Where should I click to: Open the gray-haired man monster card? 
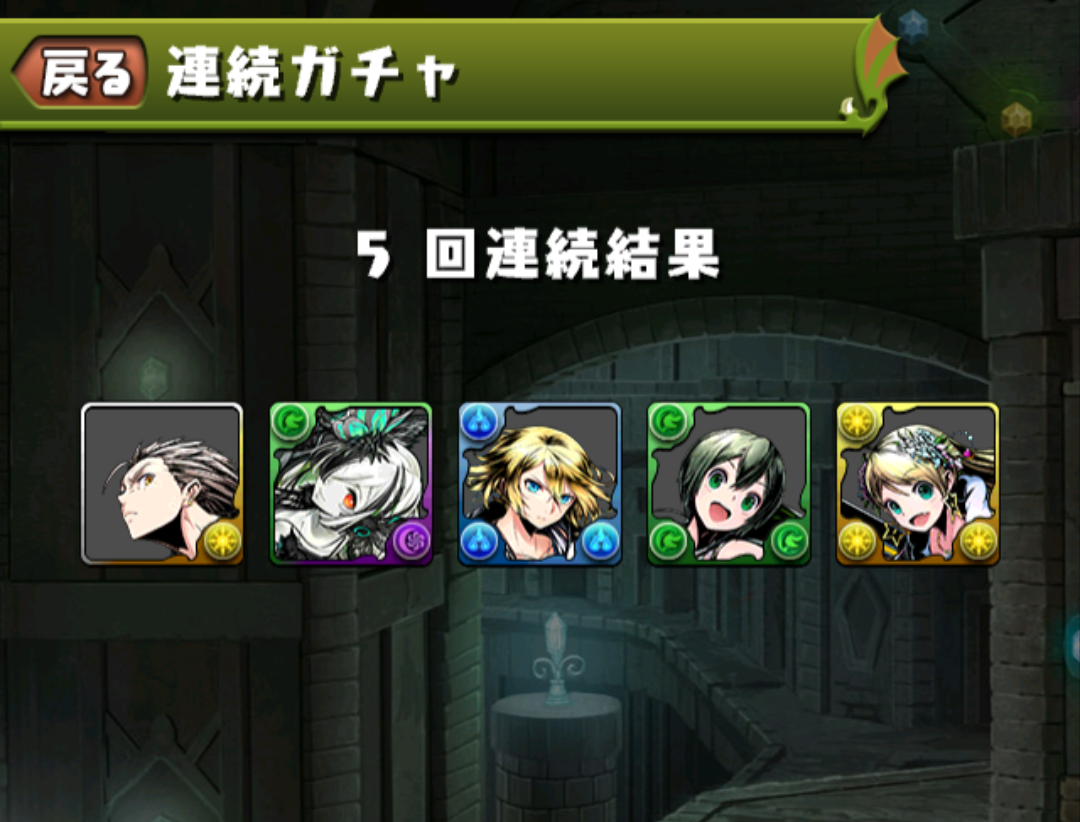[x=162, y=484]
